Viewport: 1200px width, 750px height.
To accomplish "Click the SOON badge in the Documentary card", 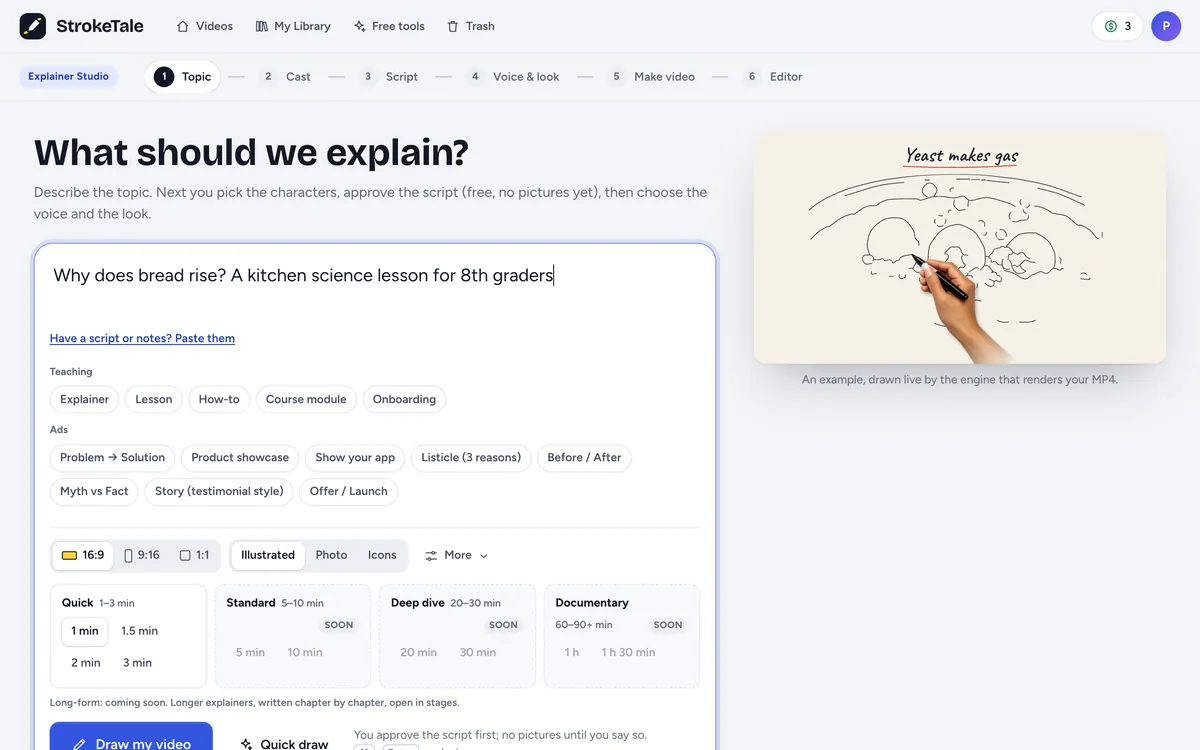I will click(x=667, y=625).
